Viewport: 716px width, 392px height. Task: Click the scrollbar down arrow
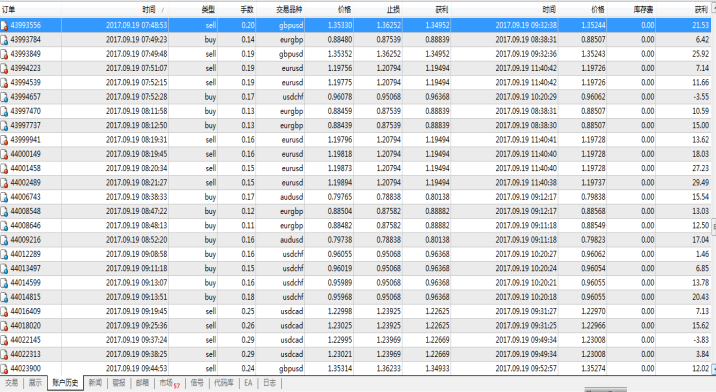point(714,369)
